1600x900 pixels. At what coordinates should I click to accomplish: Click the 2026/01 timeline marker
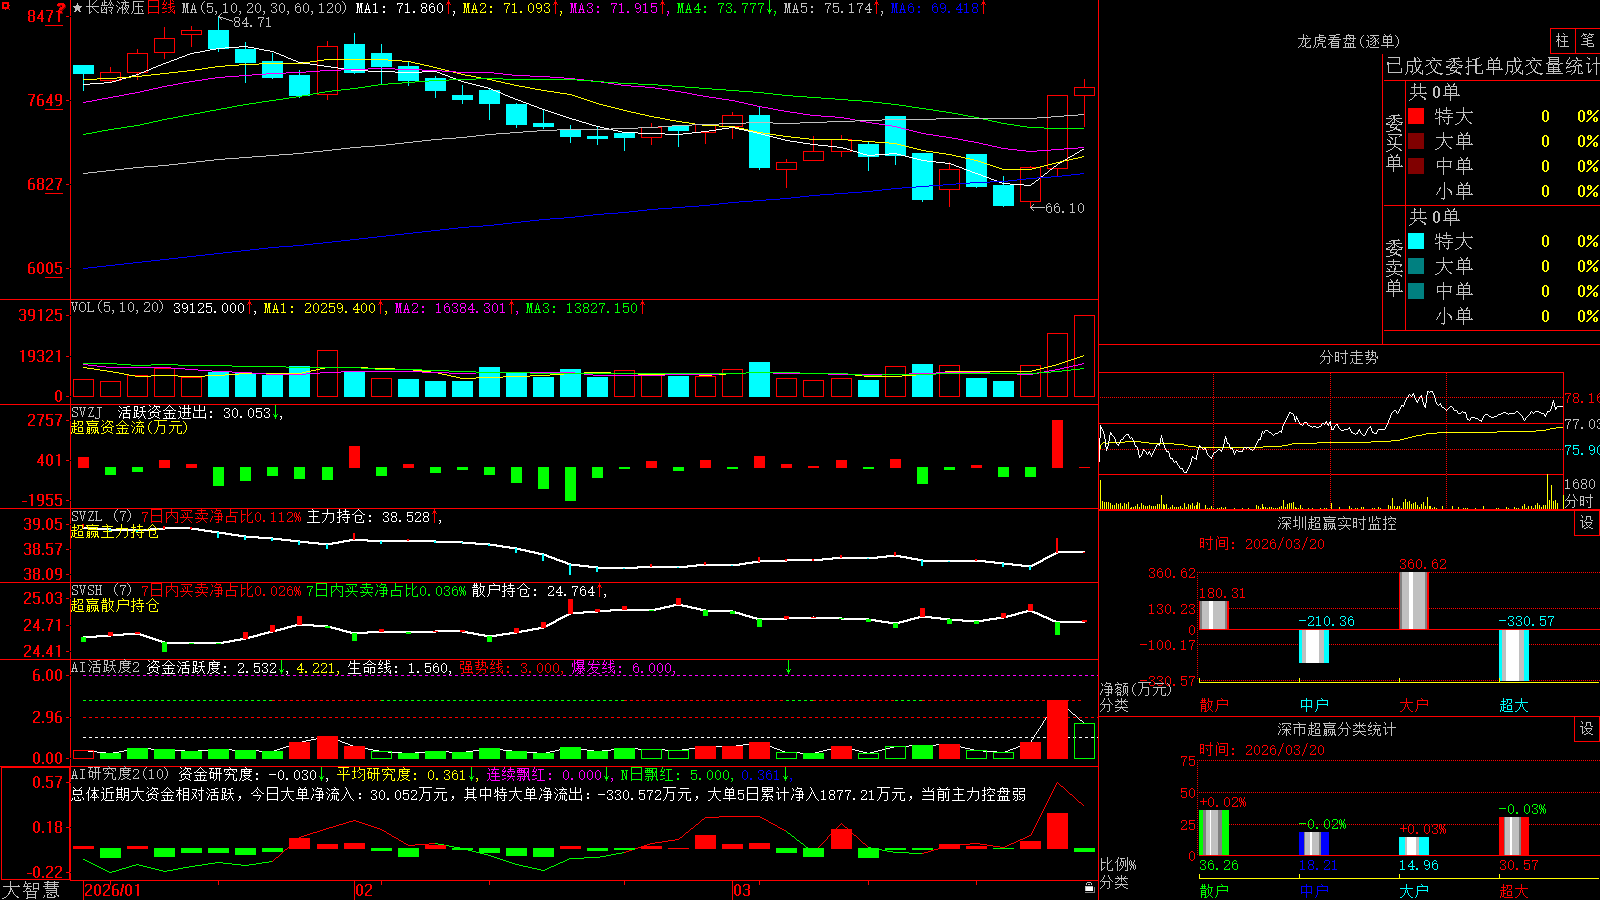[113, 890]
